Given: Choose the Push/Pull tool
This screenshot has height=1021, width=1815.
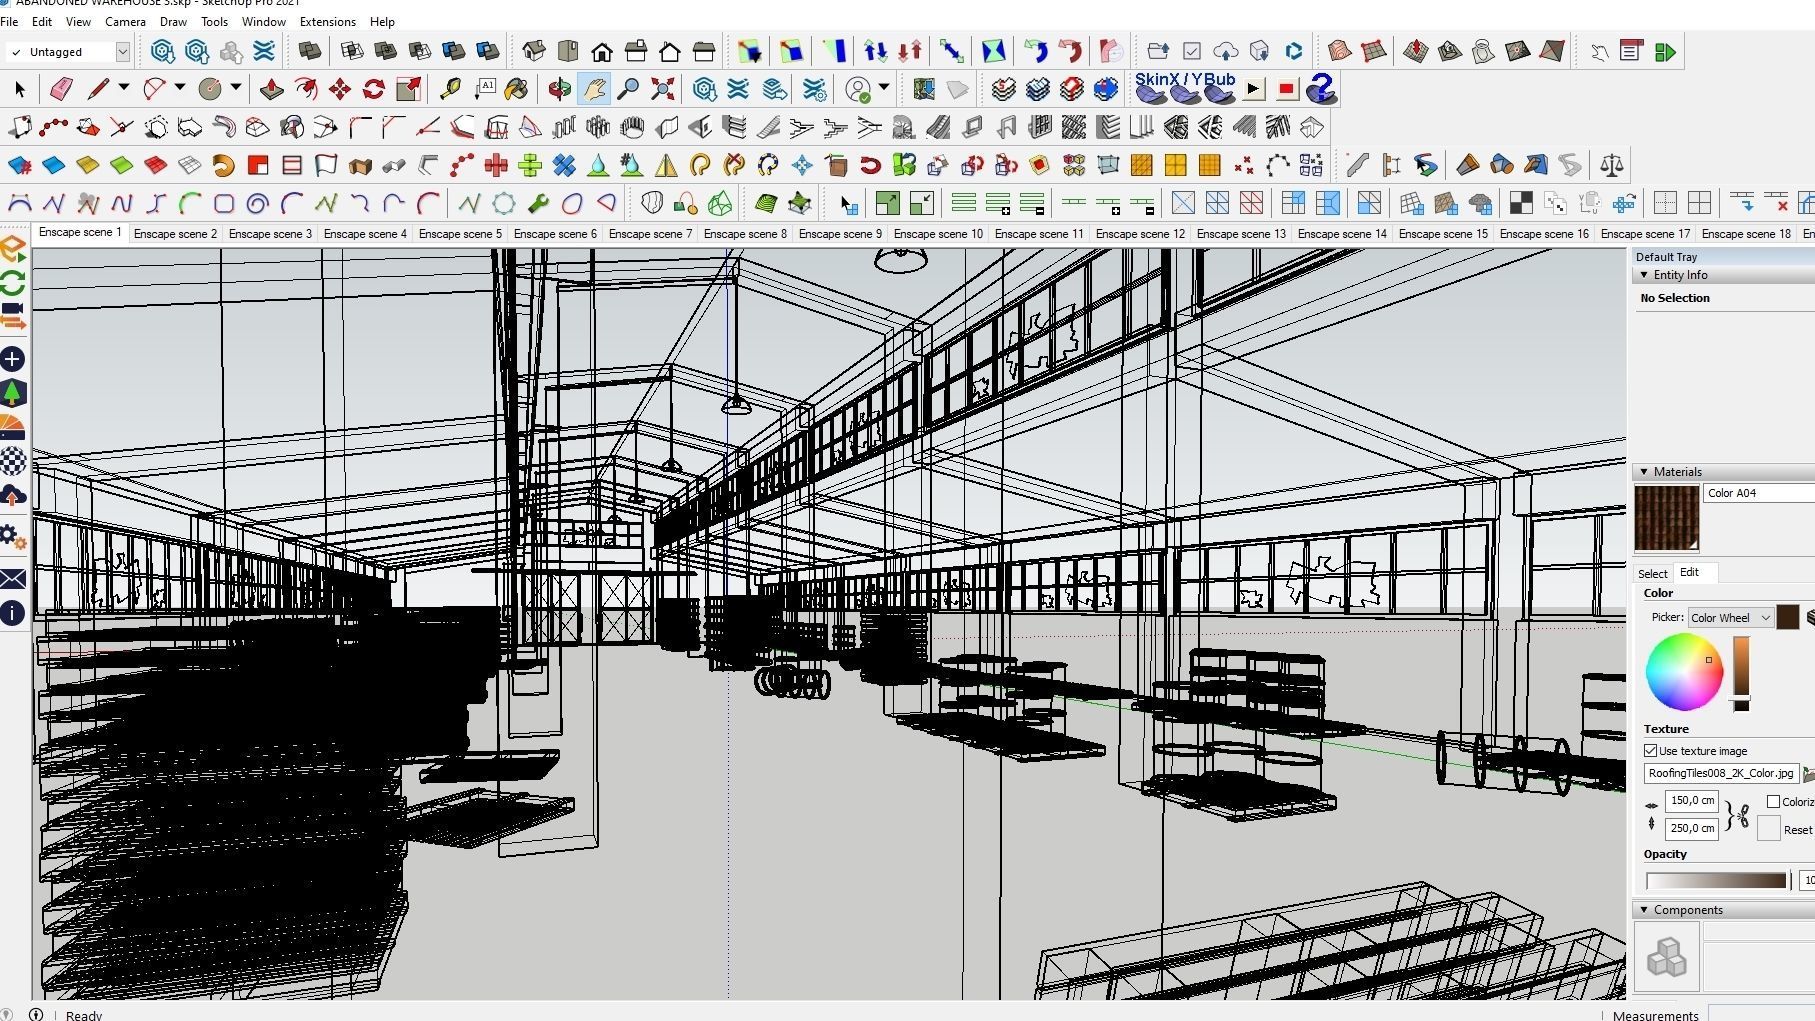Looking at the screenshot, I should click(x=271, y=90).
